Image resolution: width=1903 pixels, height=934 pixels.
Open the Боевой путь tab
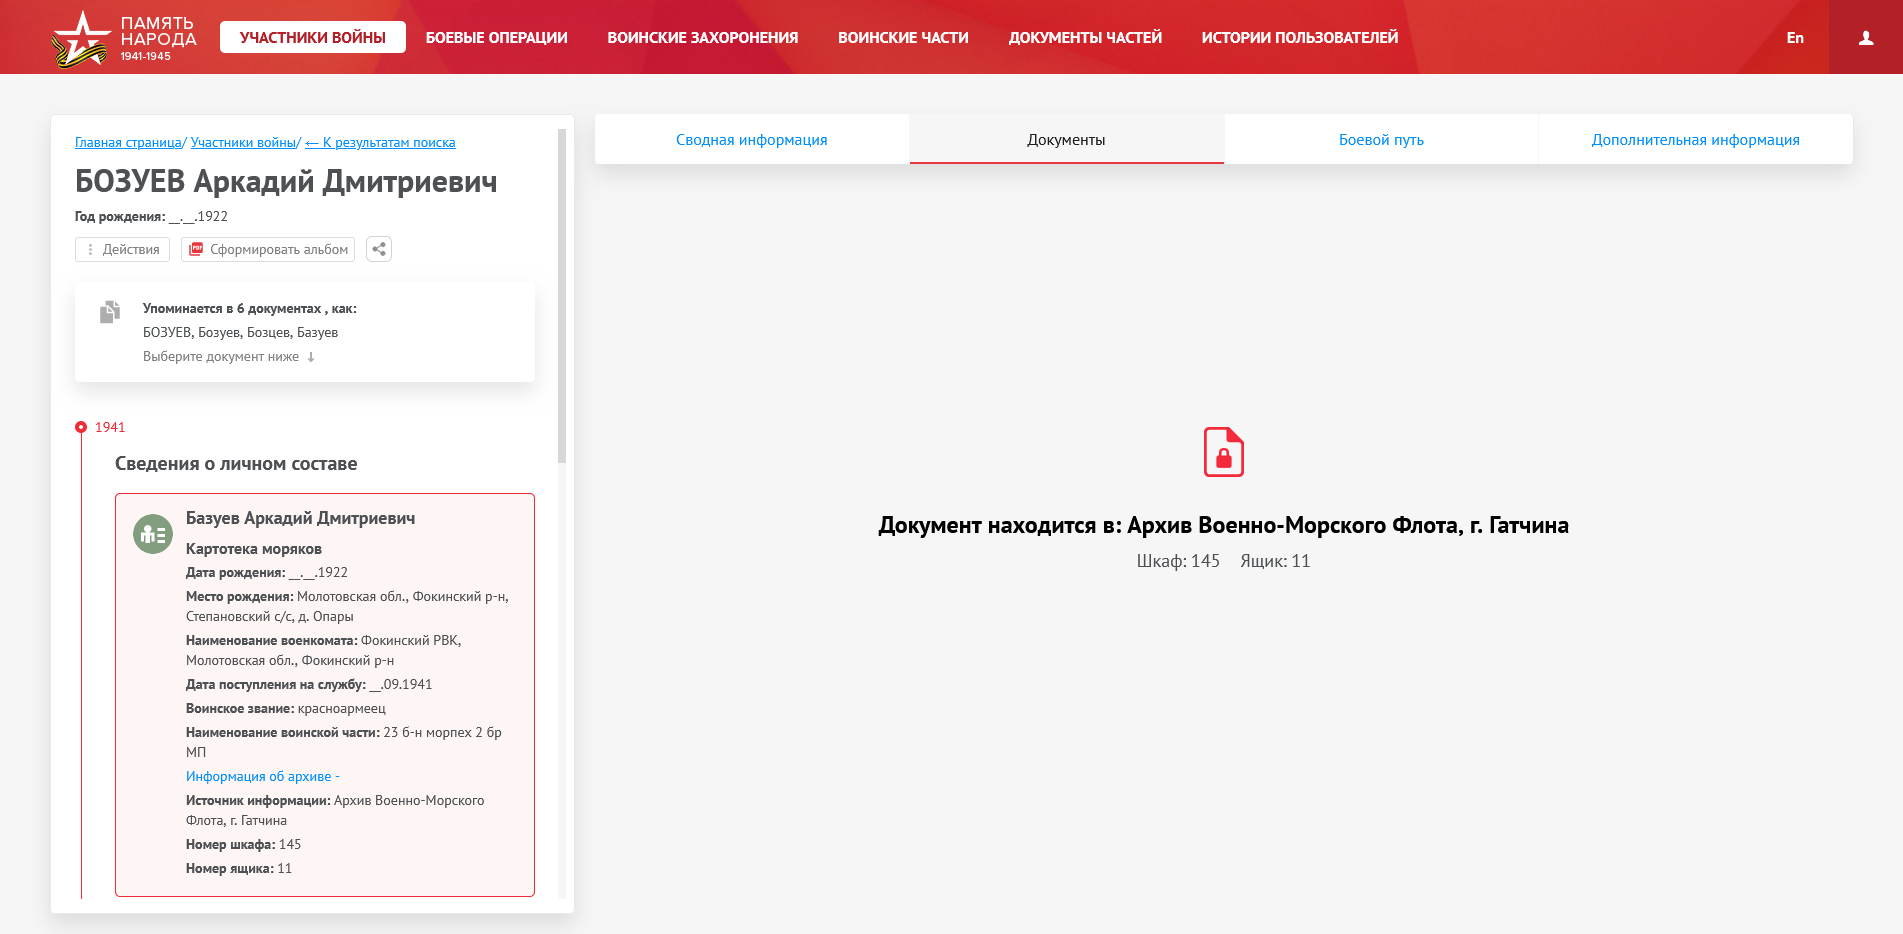(1380, 140)
